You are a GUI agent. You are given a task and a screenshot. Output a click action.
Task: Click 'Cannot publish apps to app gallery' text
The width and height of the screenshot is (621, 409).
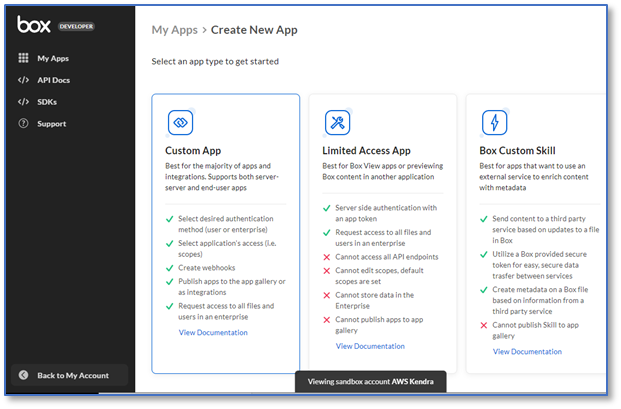click(x=379, y=325)
